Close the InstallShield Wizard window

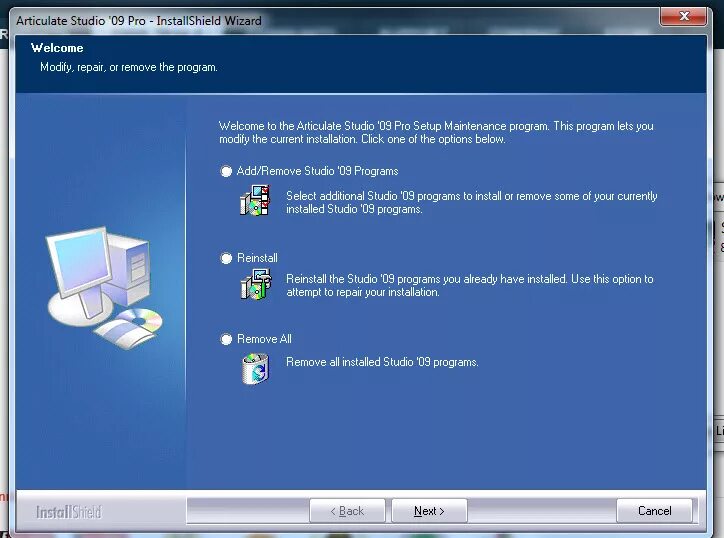684,17
